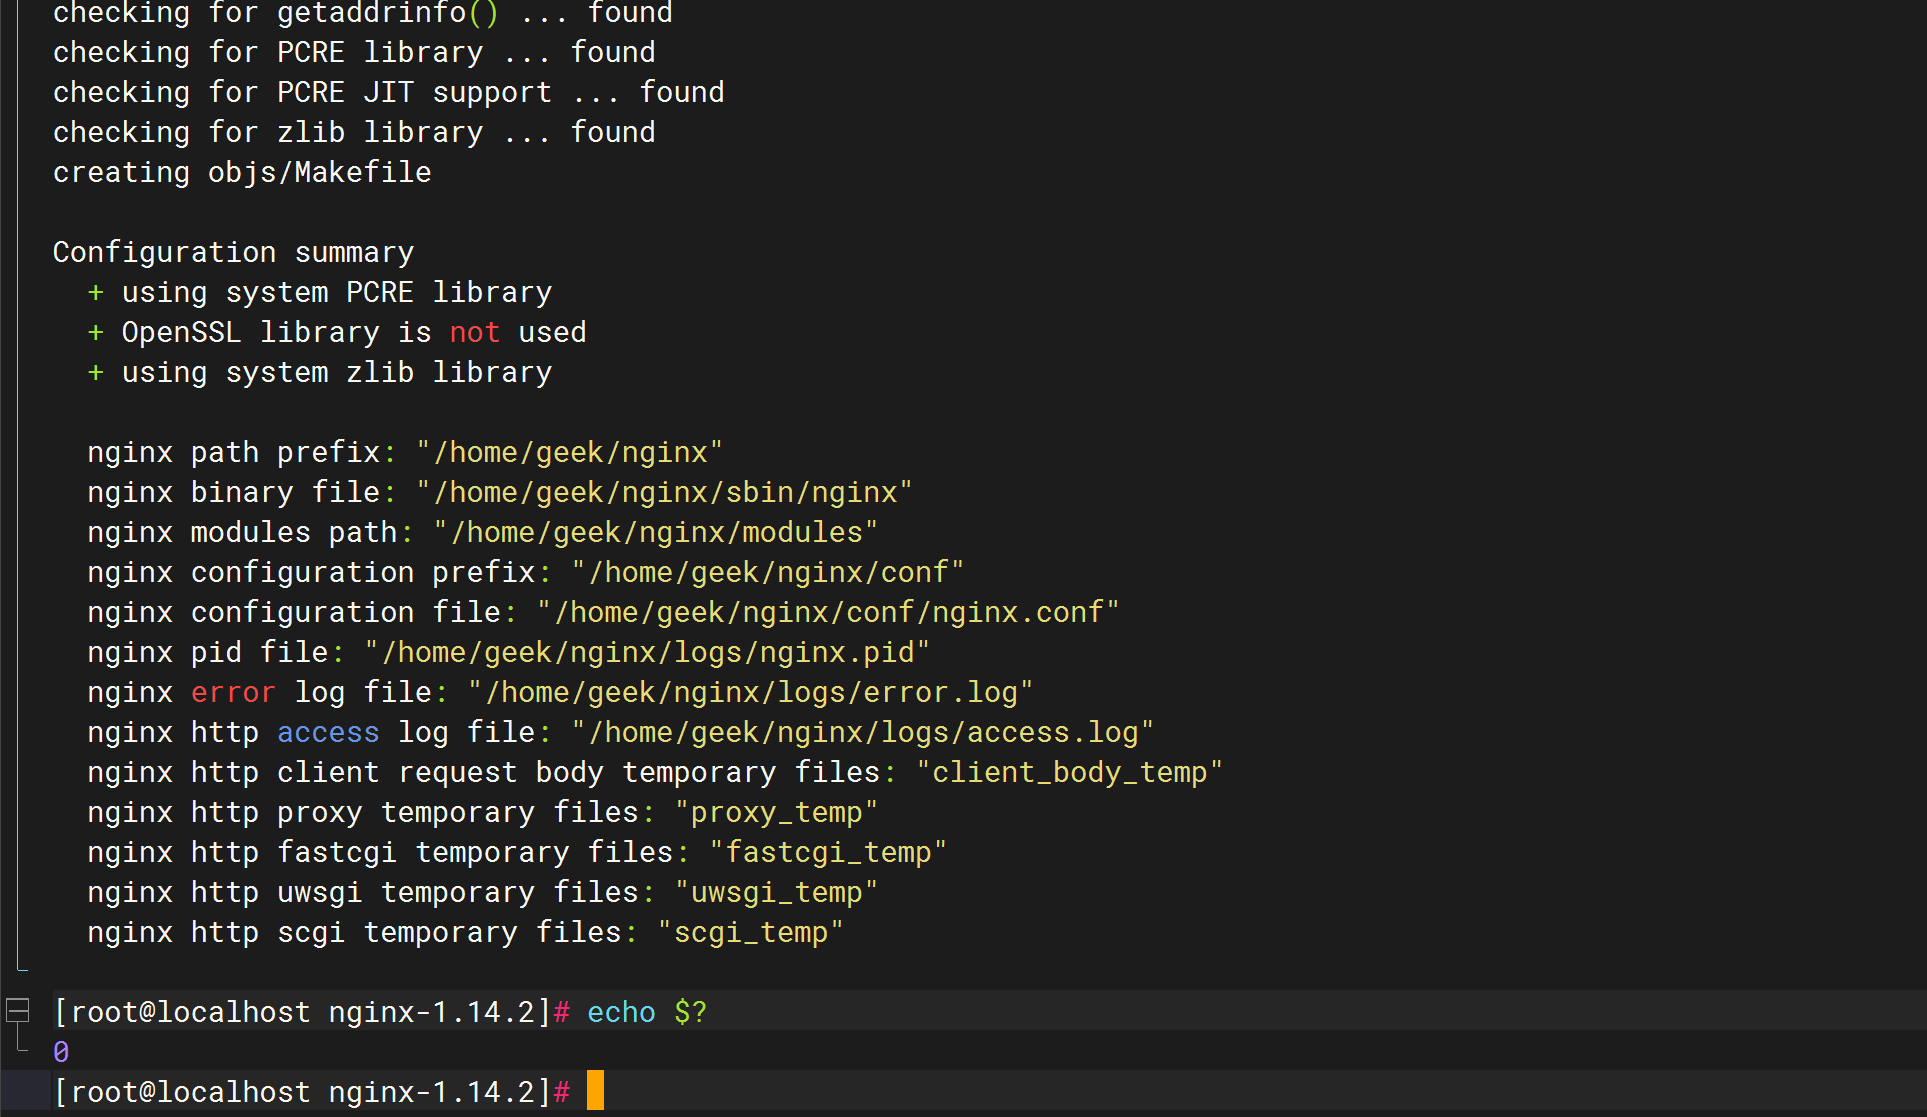The width and height of the screenshot is (1927, 1117).
Task: Click 'creating objs/Makefile' line
Action: [x=242, y=172]
